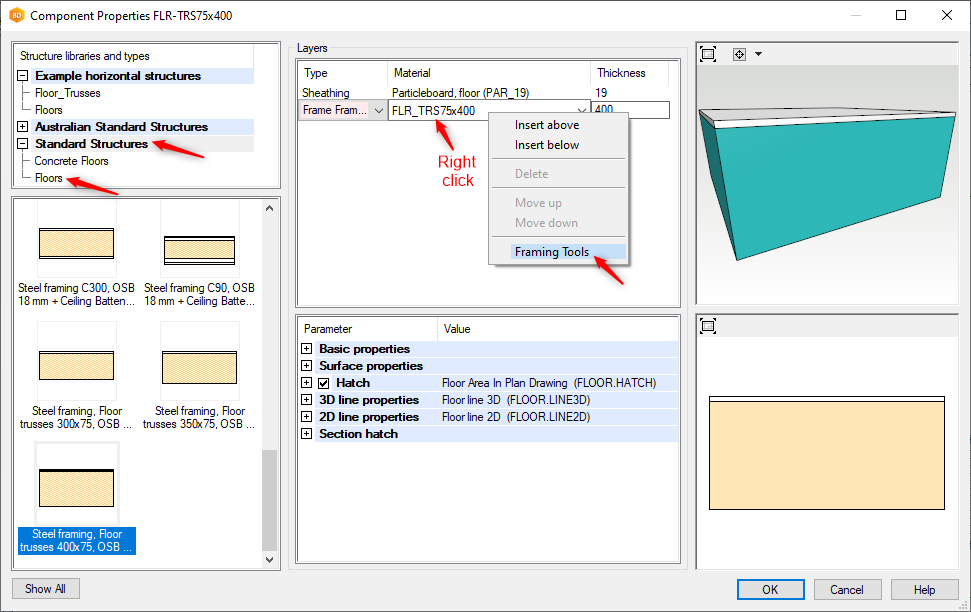Select Concrete Floors in structure tree

pyautogui.click(x=71, y=161)
